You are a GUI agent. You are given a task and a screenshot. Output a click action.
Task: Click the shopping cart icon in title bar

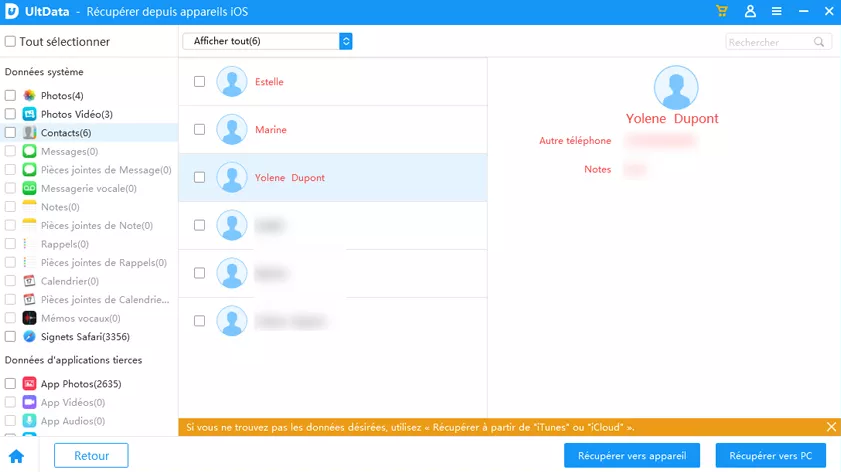[x=722, y=11]
